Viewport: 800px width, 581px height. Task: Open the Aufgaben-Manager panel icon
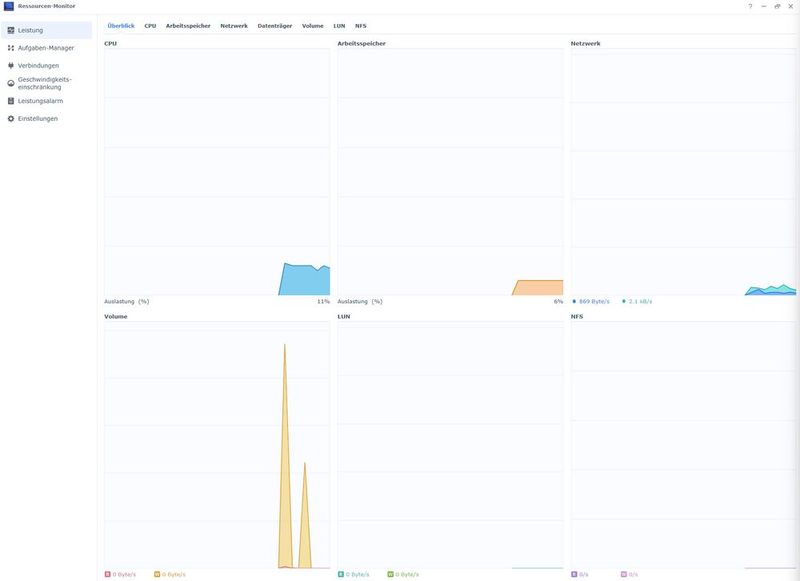(10, 46)
